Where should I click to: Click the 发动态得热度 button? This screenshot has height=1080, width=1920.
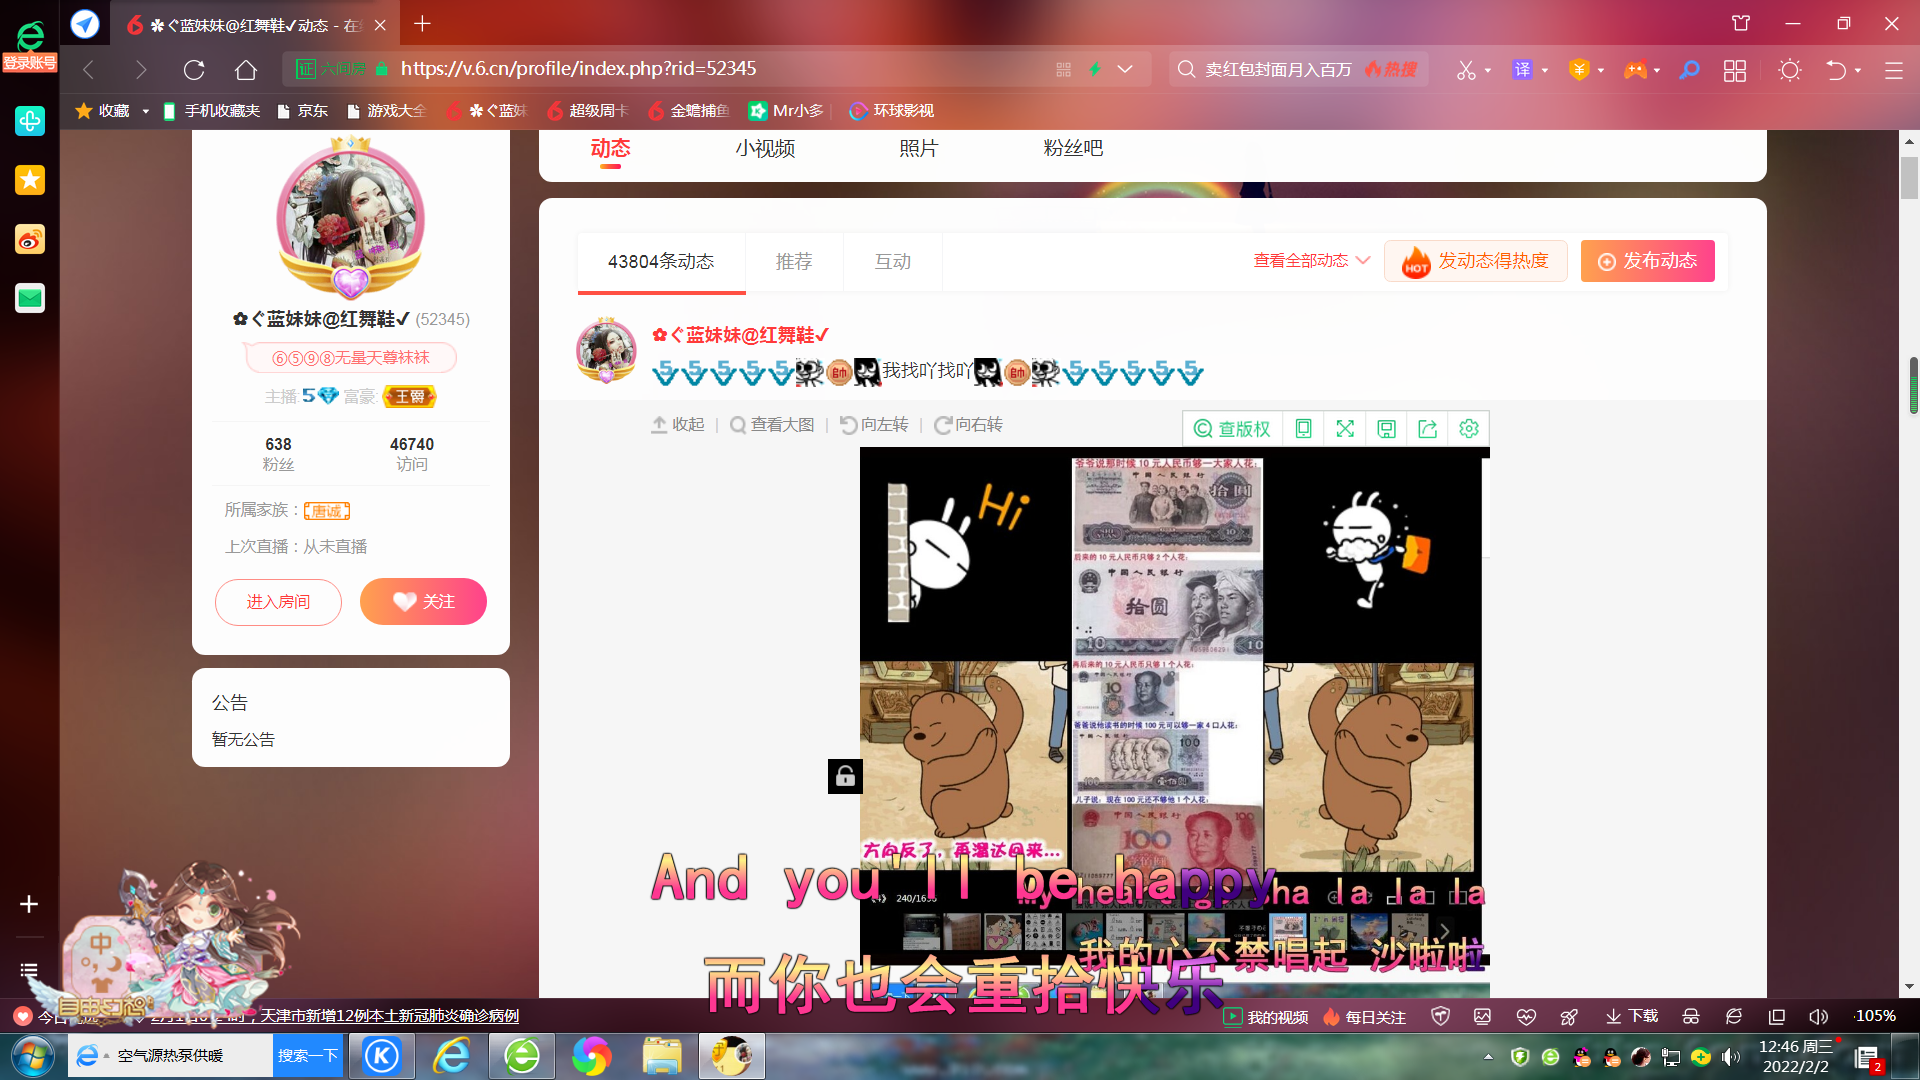click(1476, 261)
